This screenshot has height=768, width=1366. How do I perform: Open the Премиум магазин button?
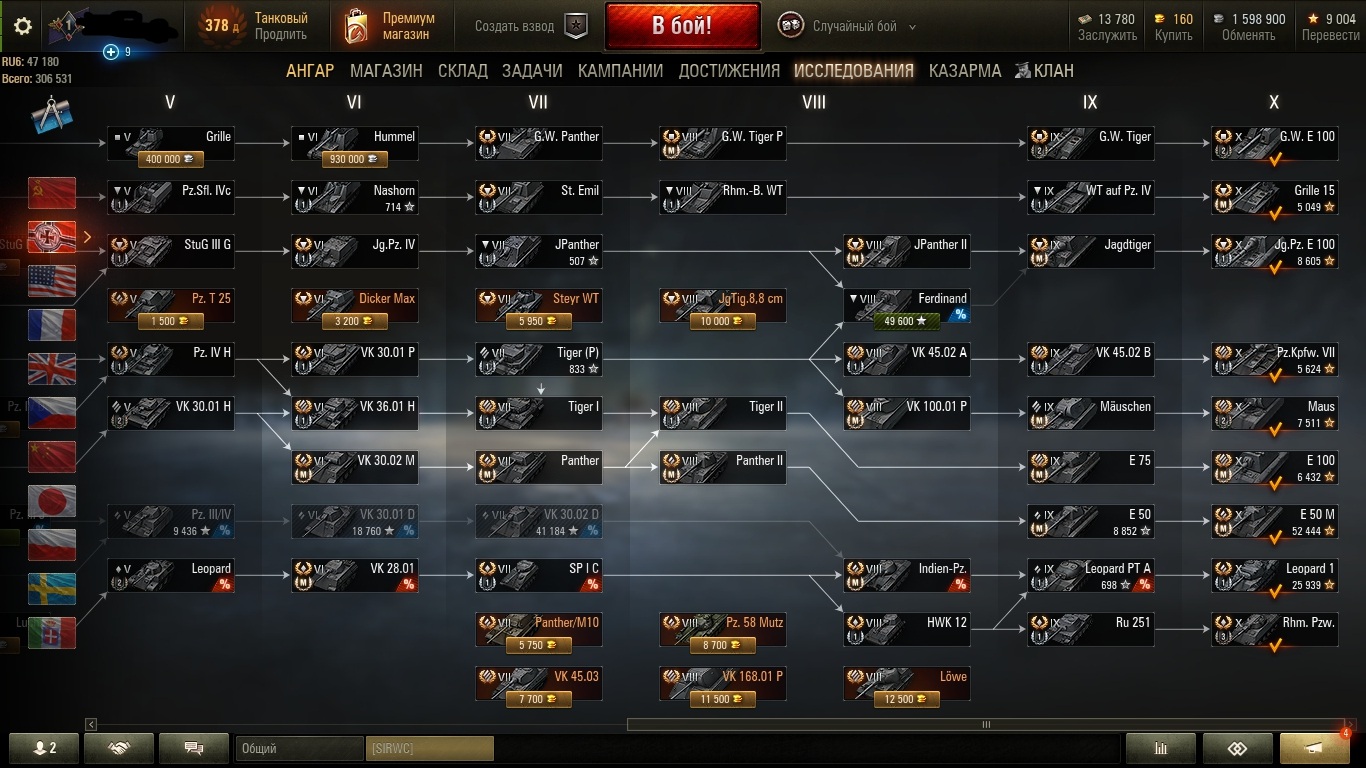click(x=392, y=26)
